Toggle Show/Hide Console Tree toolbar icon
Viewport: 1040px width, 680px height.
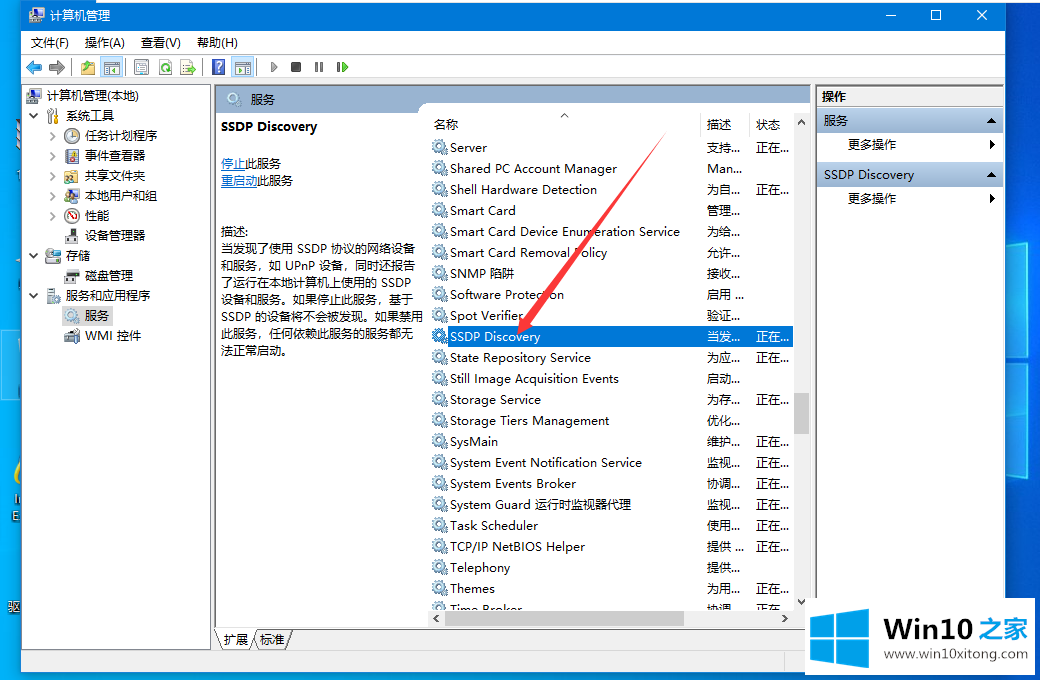[111, 67]
